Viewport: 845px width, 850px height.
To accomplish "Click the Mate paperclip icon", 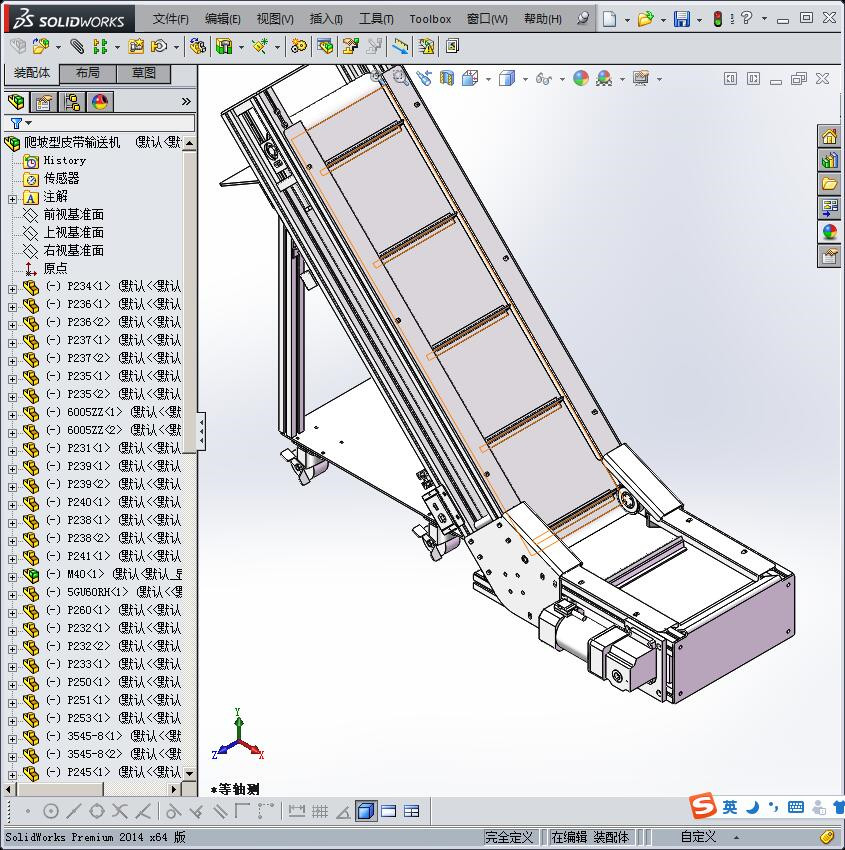I will [x=77, y=47].
